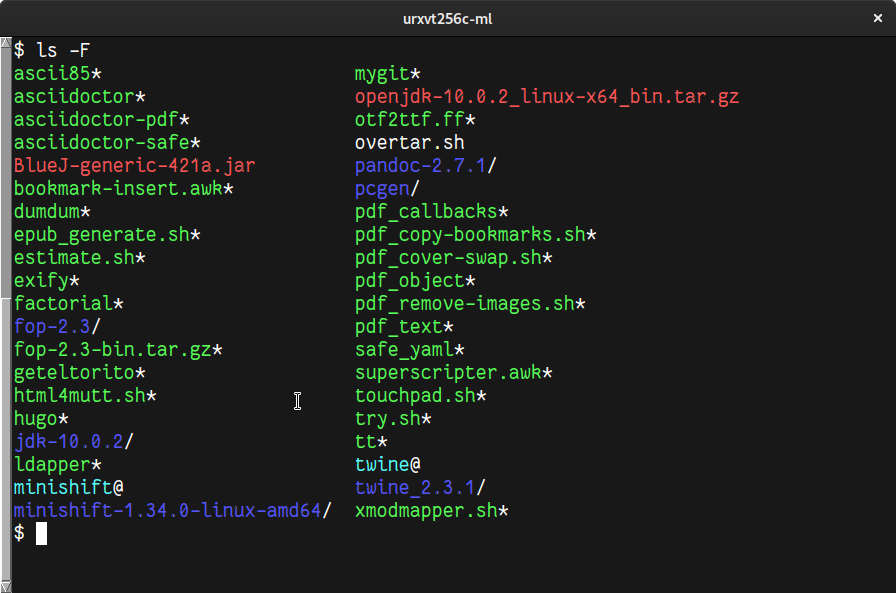Click the twine_2.3.1/ directory name
The width and height of the screenshot is (896, 593).
(420, 488)
